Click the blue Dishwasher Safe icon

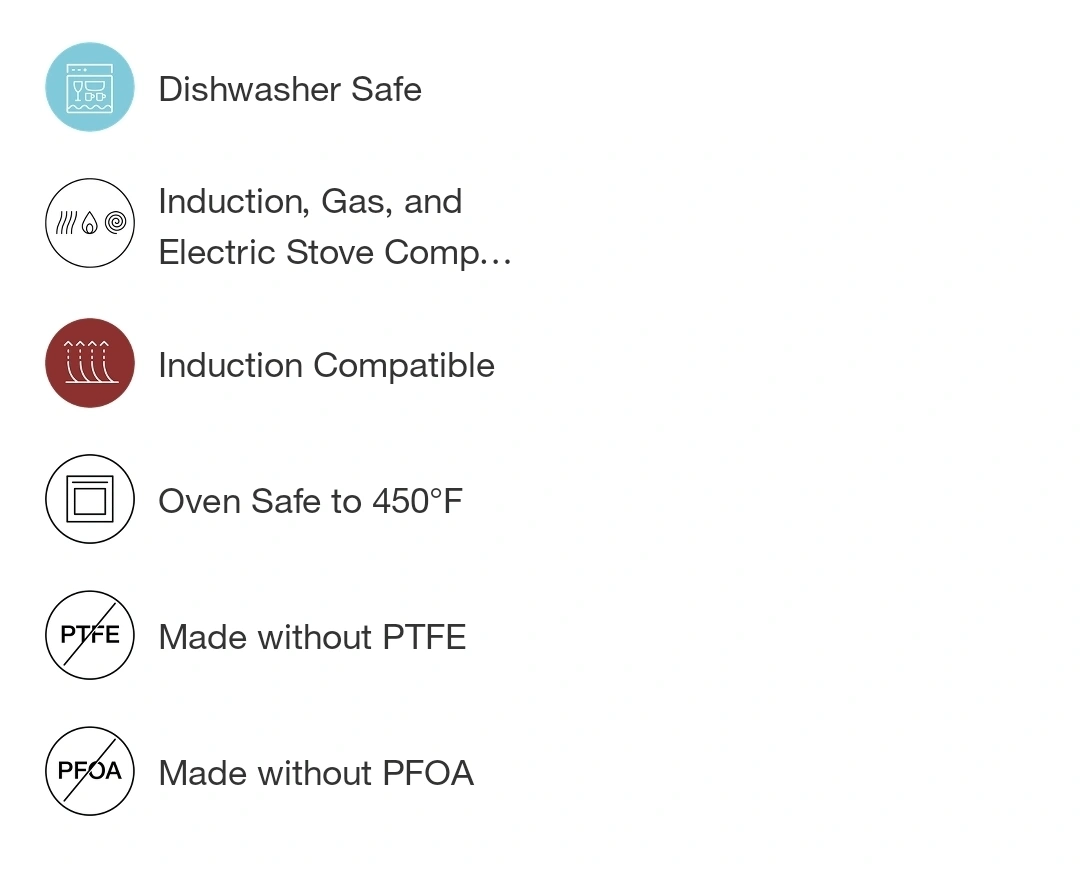point(90,87)
